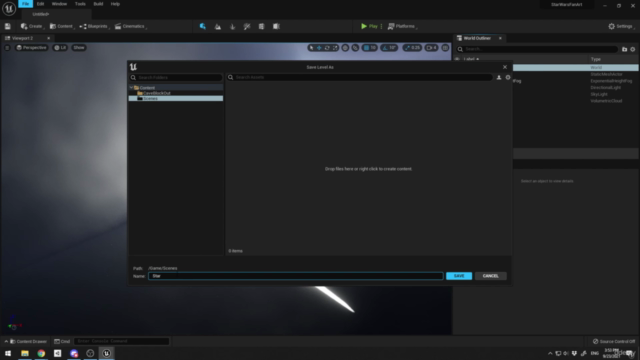Click the Search Folders field in dialog

(x=176, y=77)
